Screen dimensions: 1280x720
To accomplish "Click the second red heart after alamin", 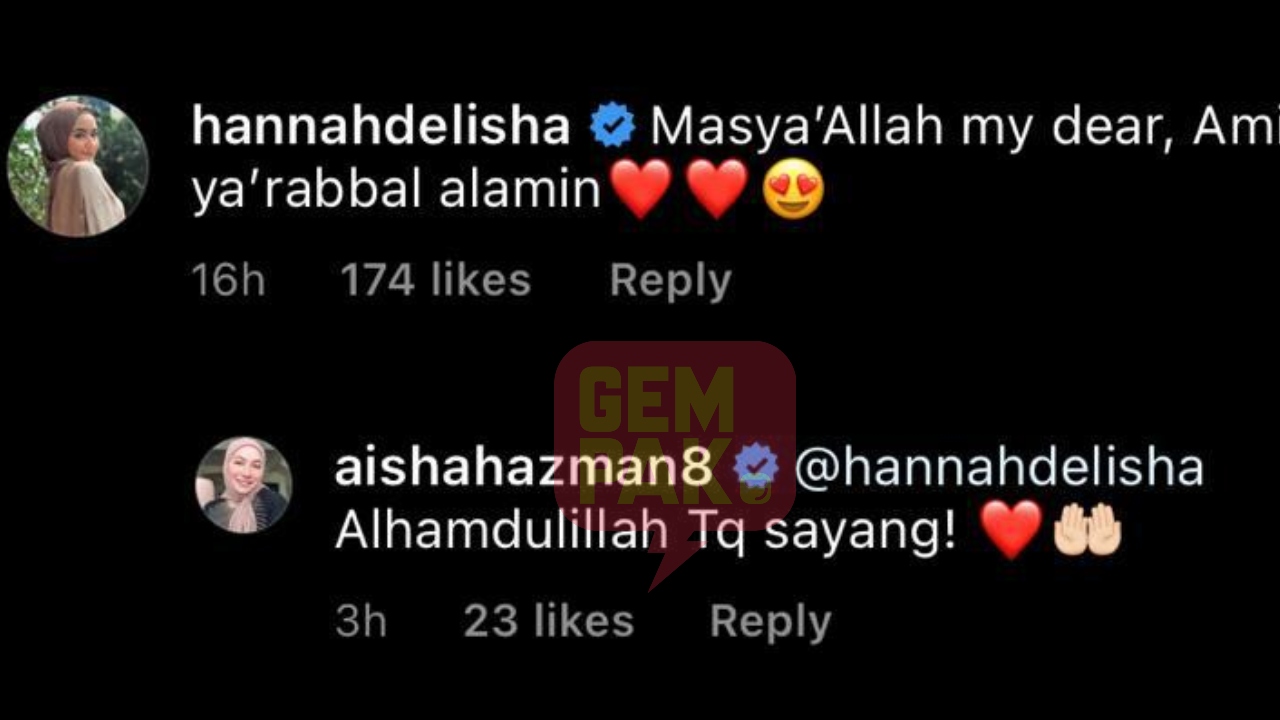I will (x=717, y=190).
